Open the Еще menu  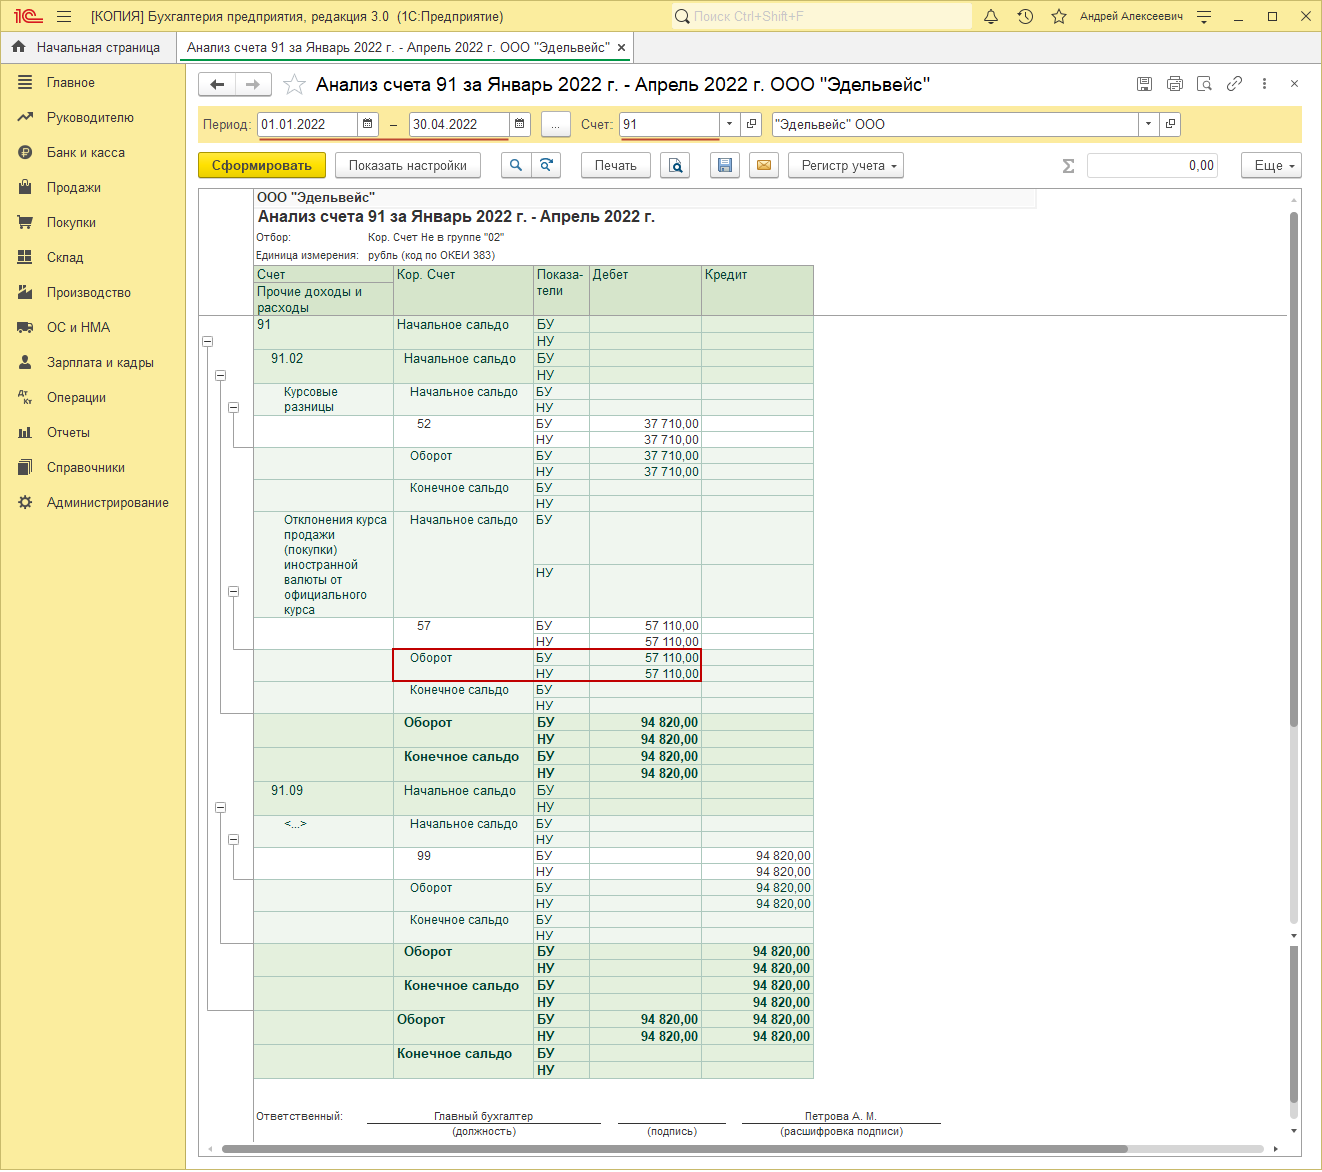click(x=1271, y=166)
